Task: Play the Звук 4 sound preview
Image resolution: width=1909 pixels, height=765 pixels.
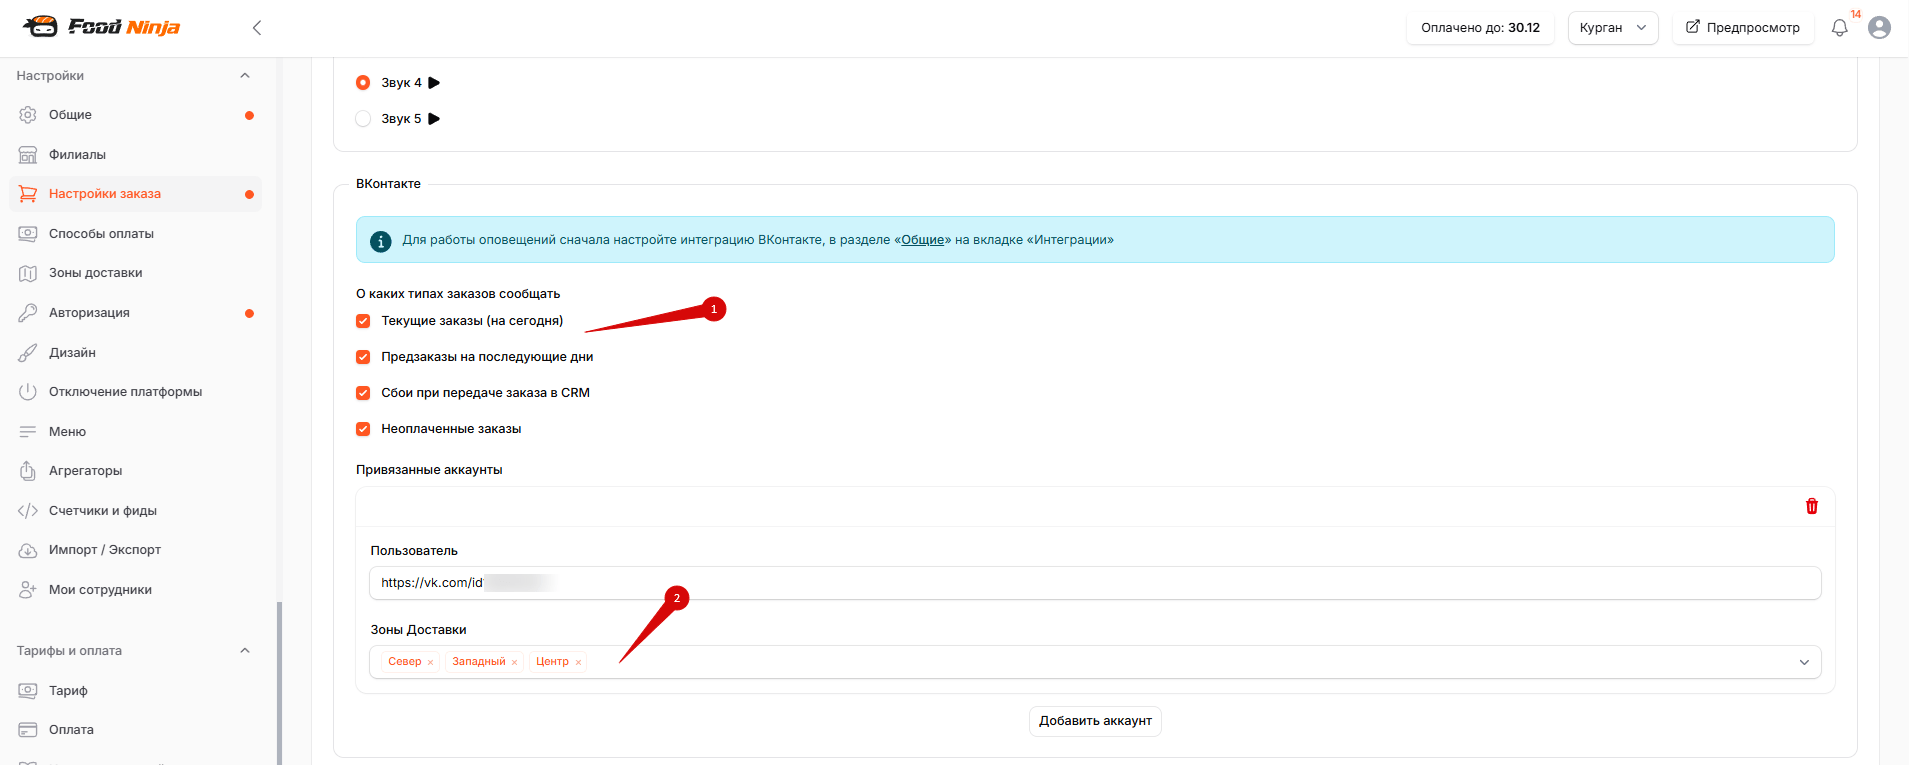Action: point(434,83)
